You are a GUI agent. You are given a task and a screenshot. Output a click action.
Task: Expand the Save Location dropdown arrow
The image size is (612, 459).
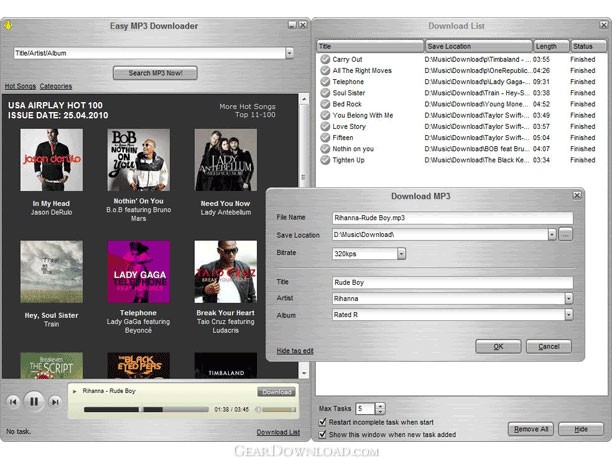point(552,235)
